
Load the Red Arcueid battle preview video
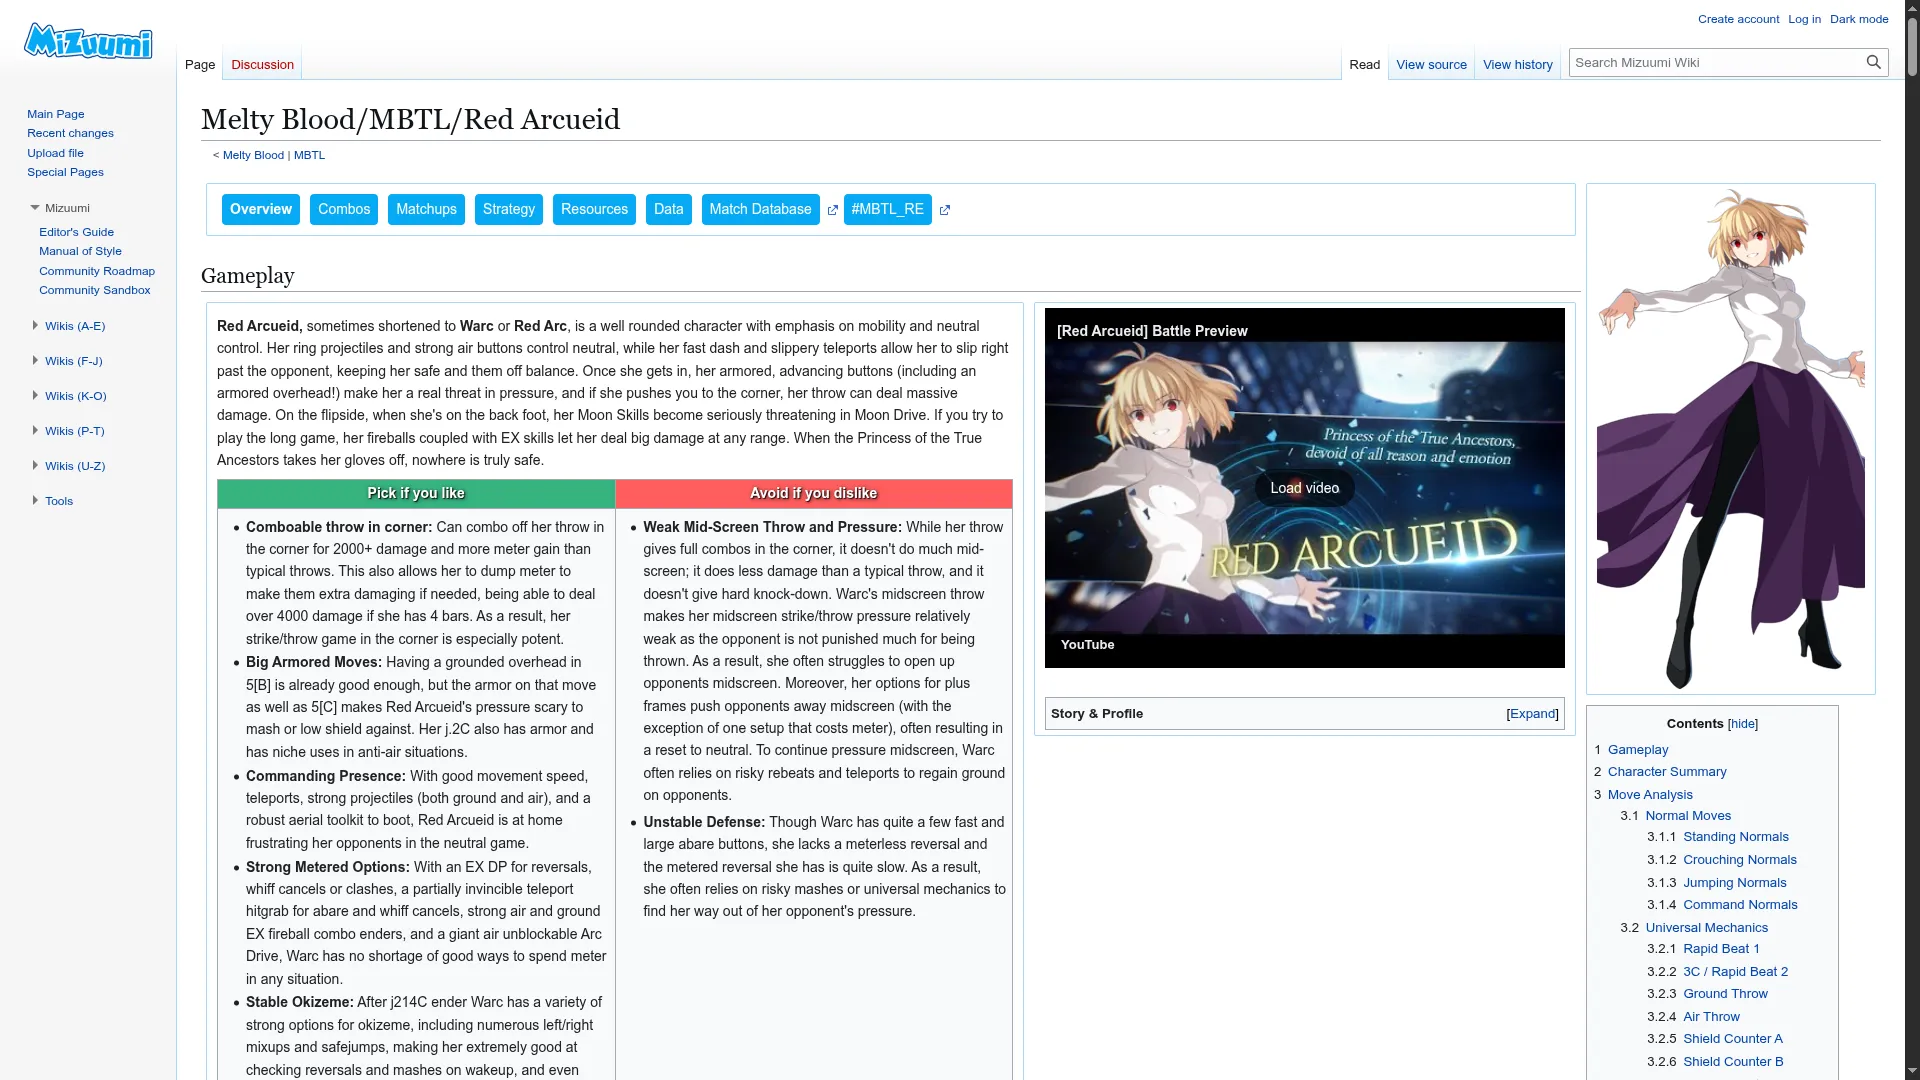pyautogui.click(x=1304, y=488)
